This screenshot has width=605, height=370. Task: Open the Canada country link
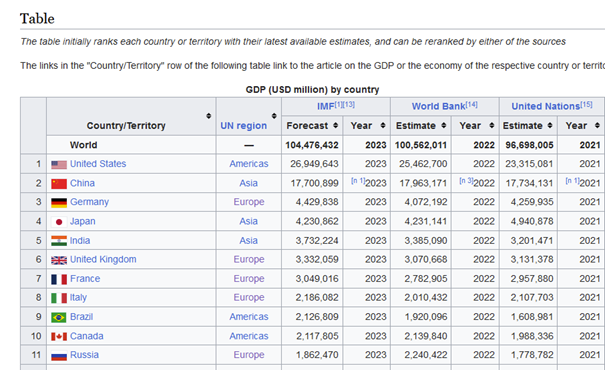[x=87, y=336]
